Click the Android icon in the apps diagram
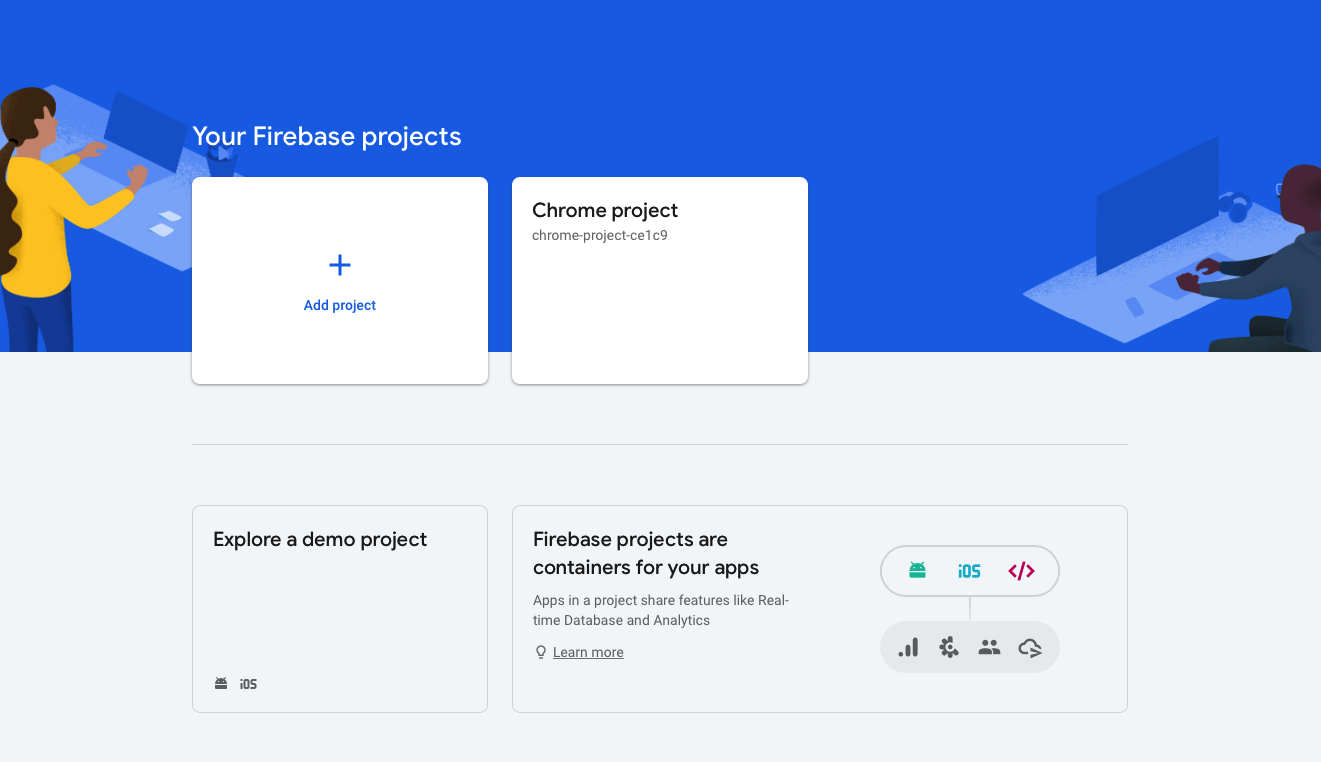This screenshot has height=762, width=1321. pyautogui.click(x=917, y=571)
